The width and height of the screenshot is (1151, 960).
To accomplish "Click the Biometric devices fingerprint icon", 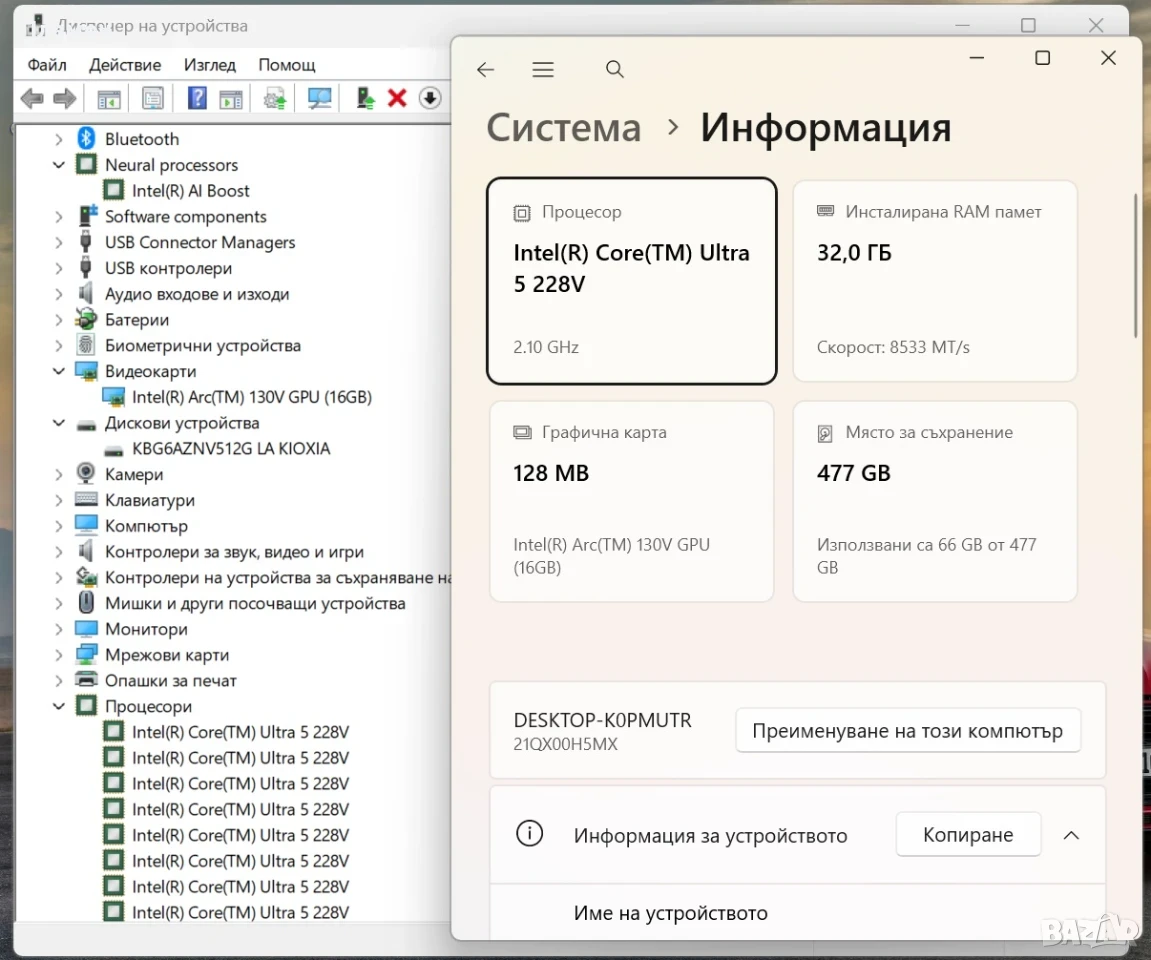I will [x=86, y=345].
